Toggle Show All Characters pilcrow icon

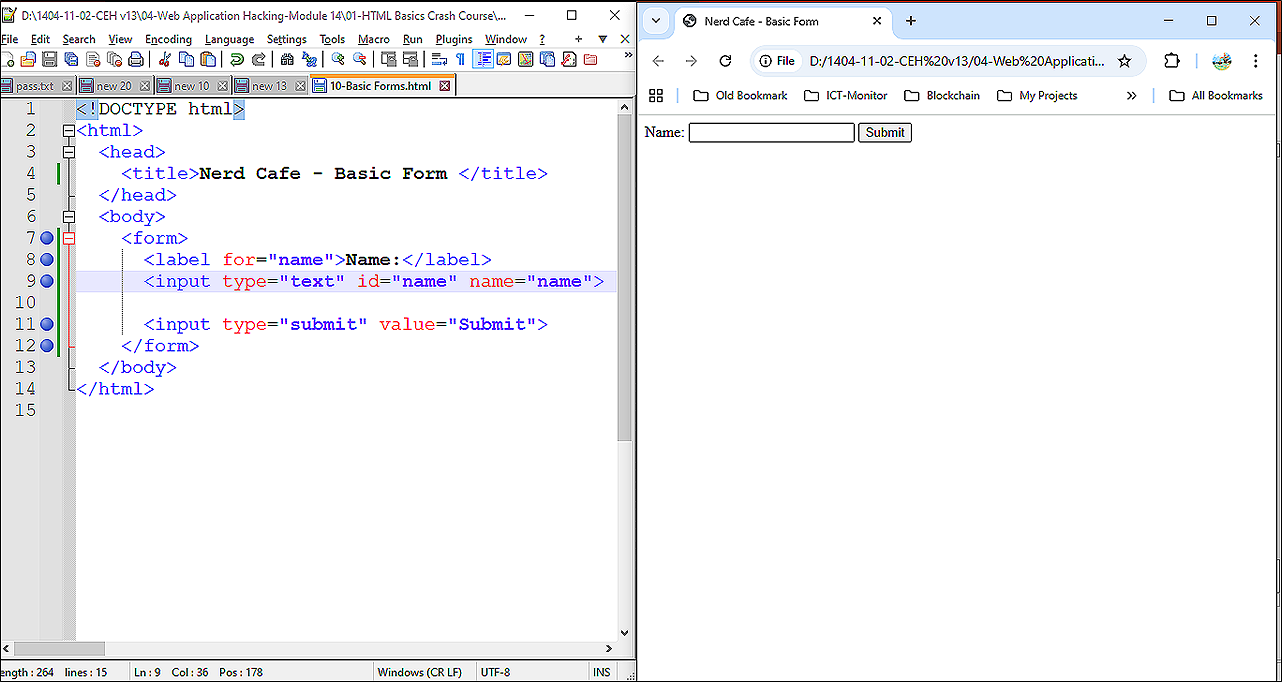[460, 60]
